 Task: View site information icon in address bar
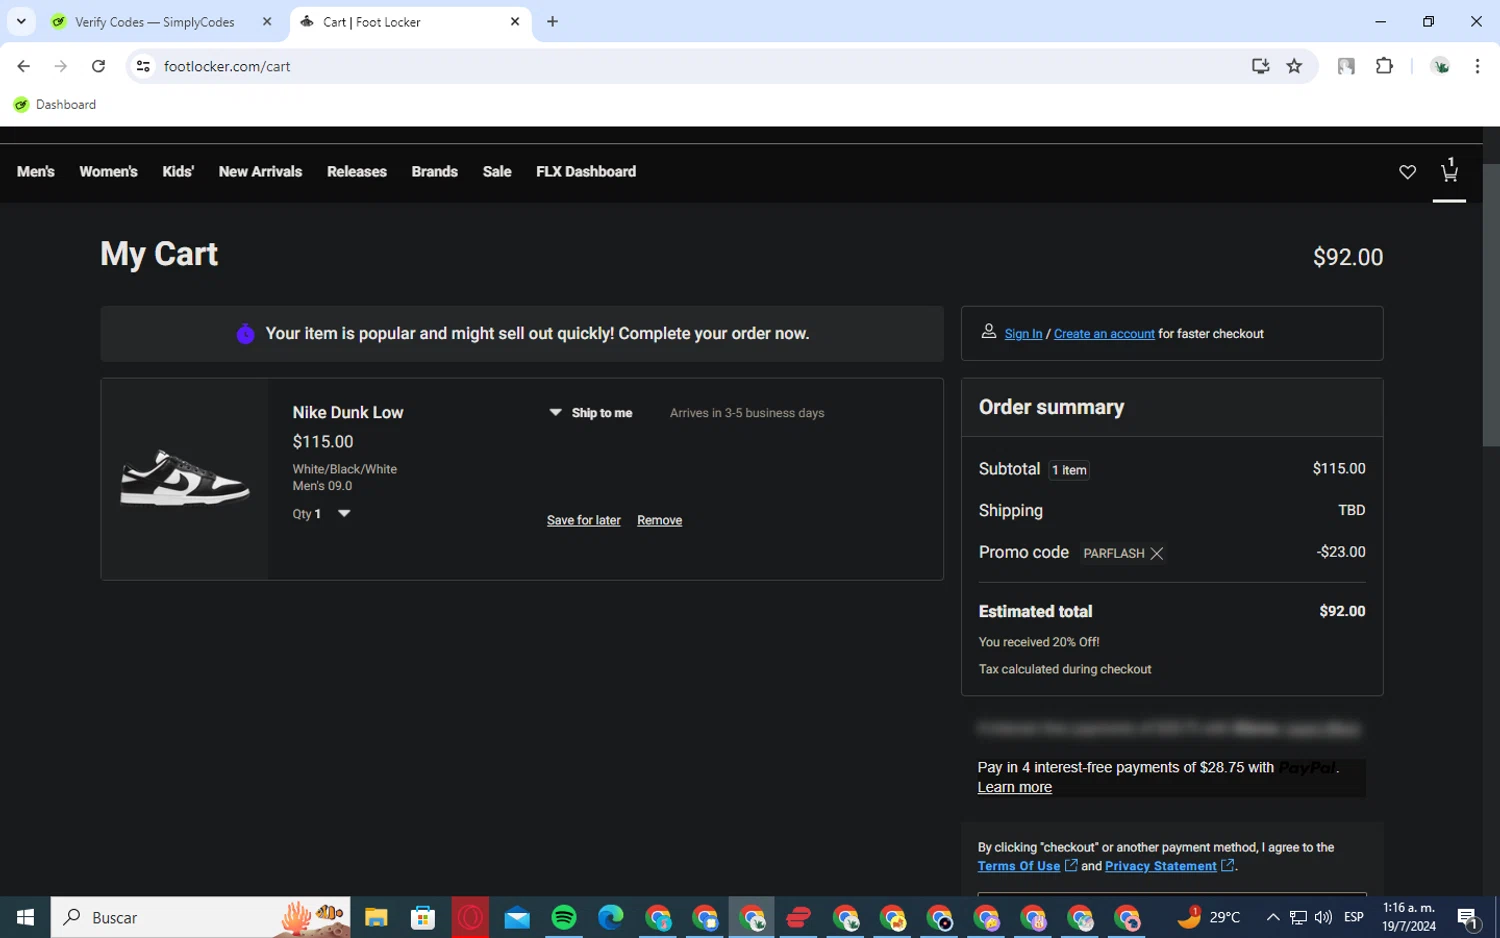click(x=144, y=66)
